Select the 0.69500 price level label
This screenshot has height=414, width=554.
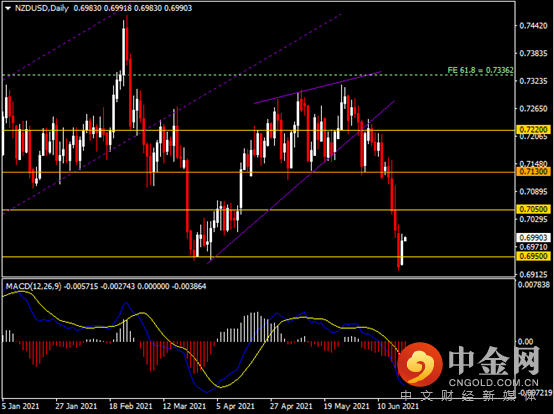pyautogui.click(x=534, y=256)
